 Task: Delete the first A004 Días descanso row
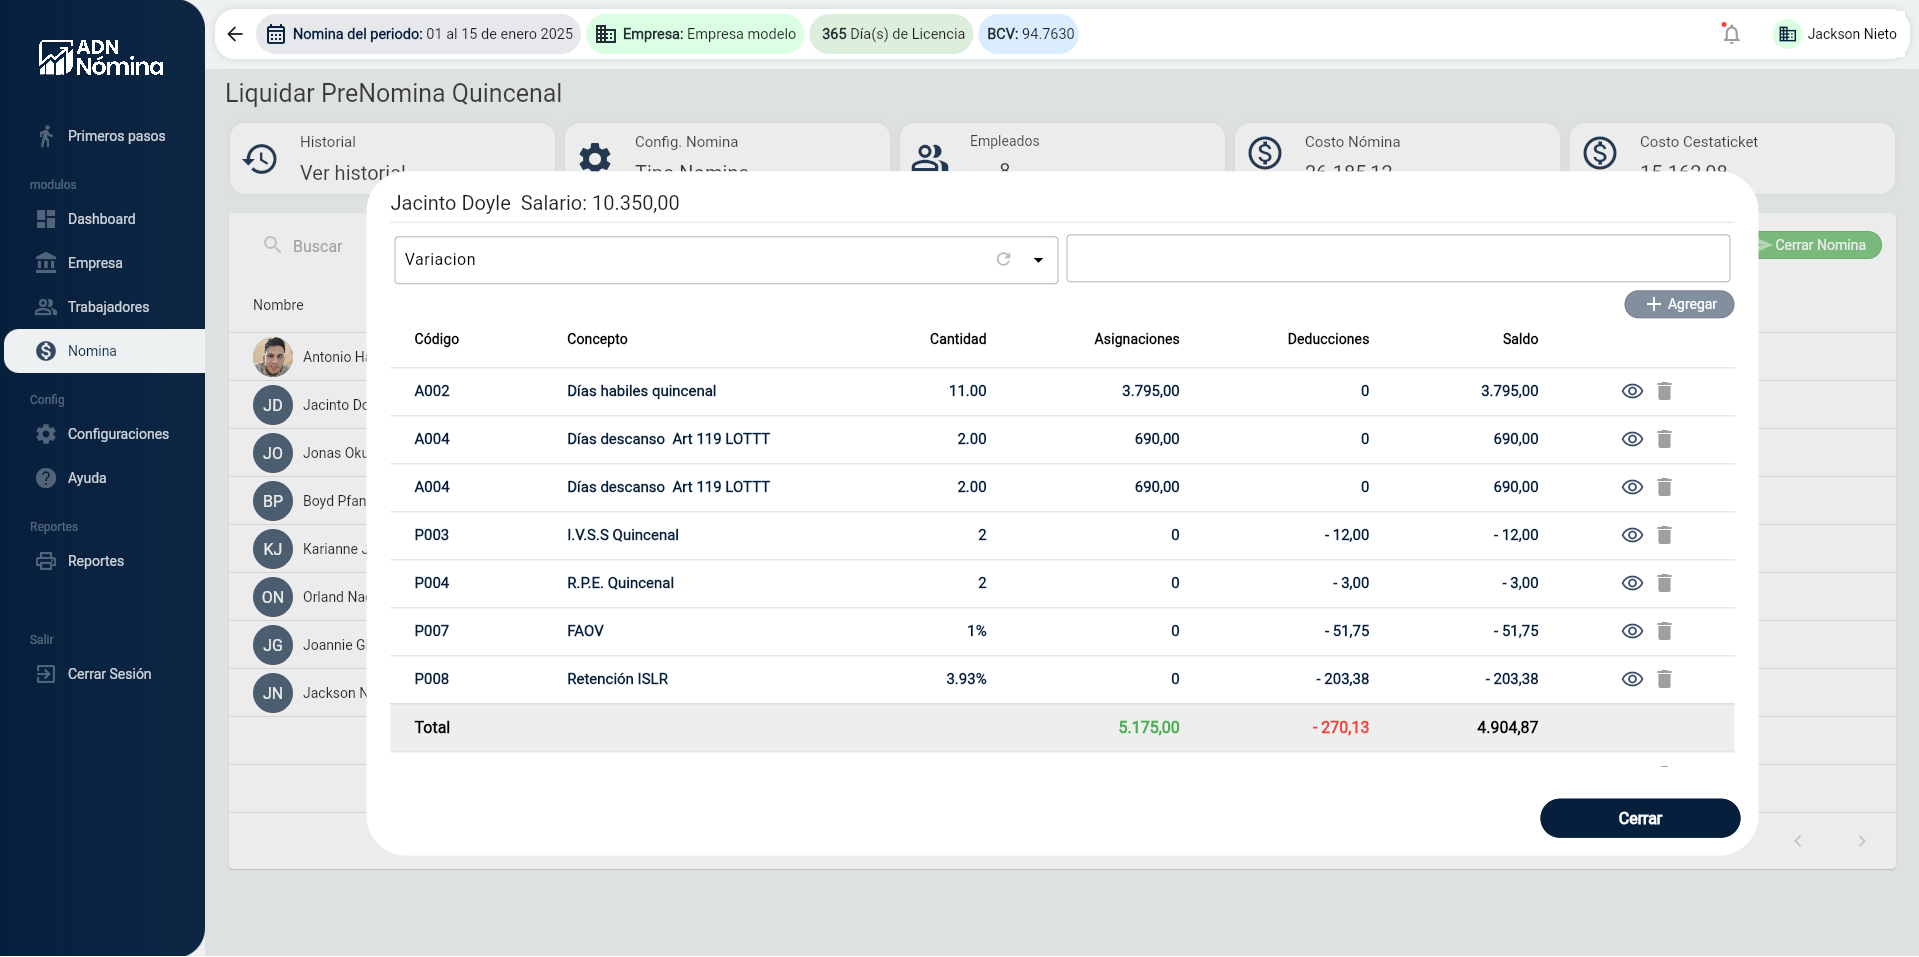pos(1664,439)
